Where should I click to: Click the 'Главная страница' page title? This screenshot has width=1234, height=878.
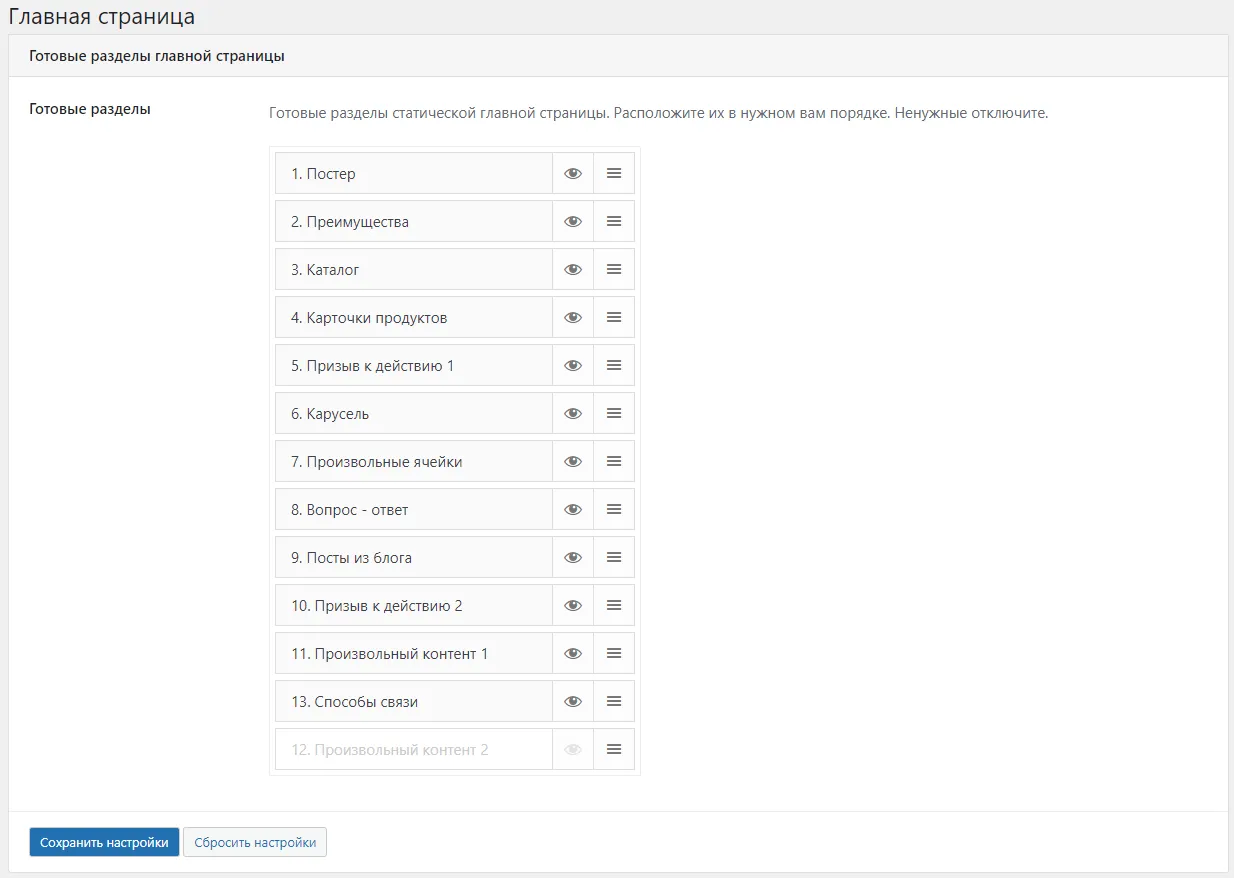[x=102, y=16]
